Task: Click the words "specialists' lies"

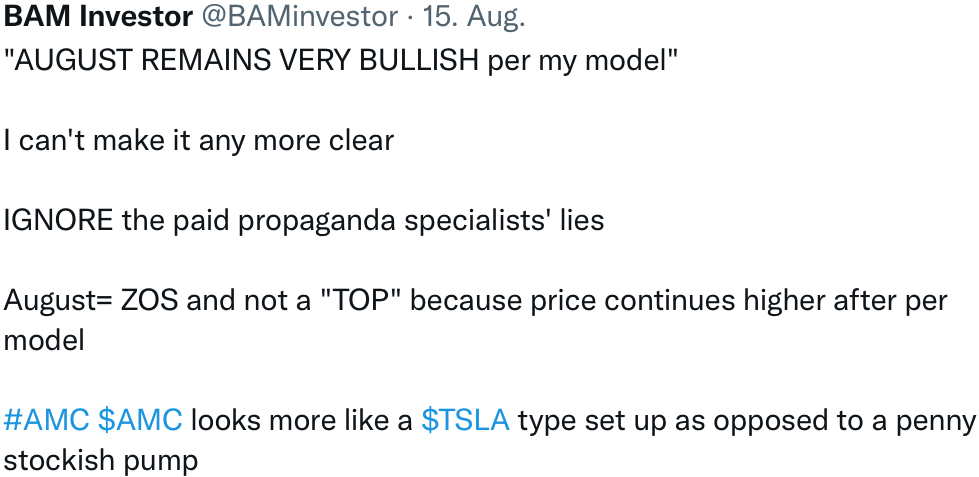Action: (x=504, y=220)
